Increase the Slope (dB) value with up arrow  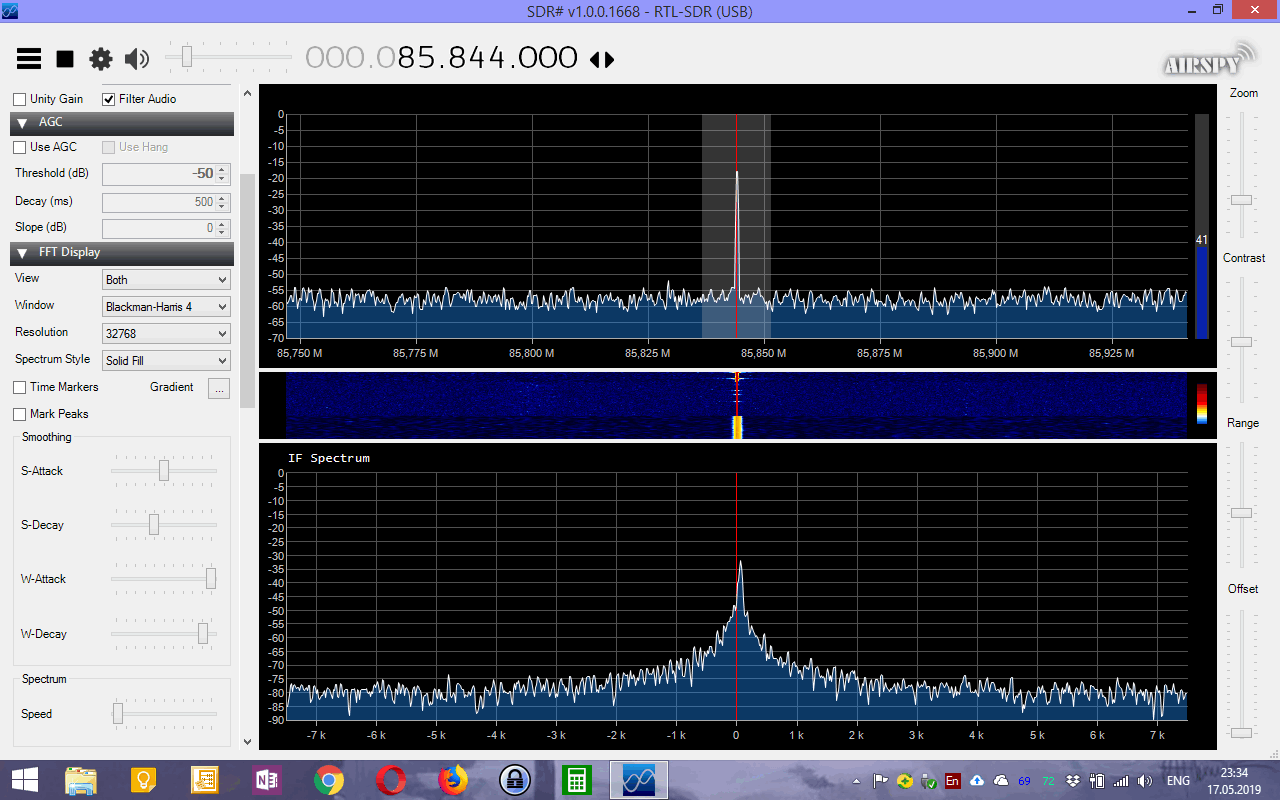pyautogui.click(x=223, y=224)
